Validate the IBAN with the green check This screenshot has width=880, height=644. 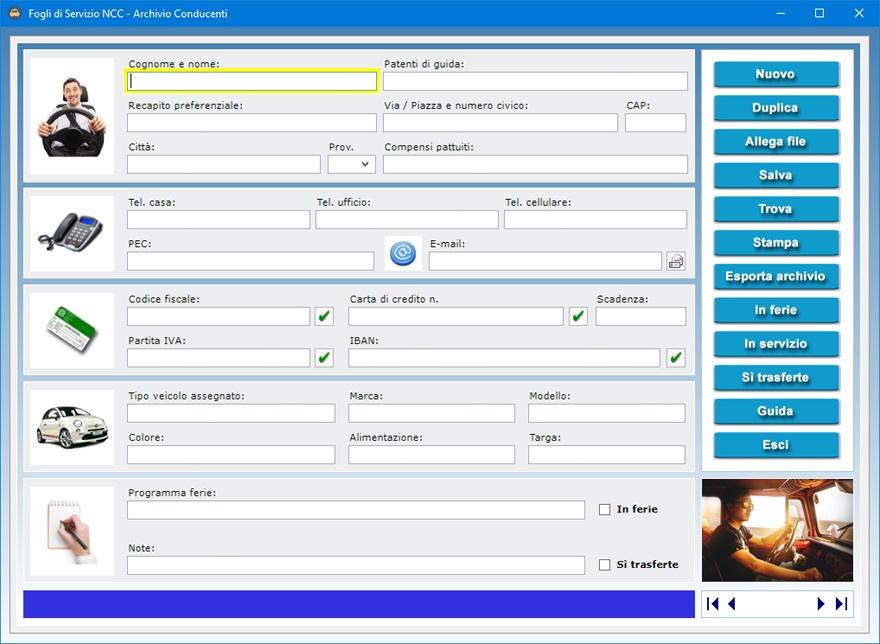click(676, 357)
